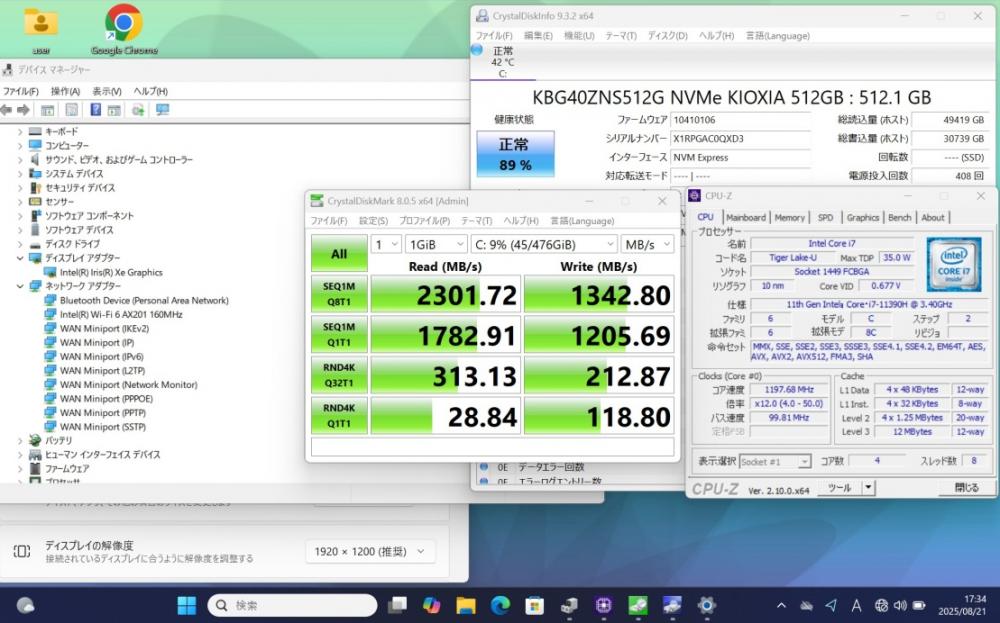This screenshot has height=623, width=1000.
Task: Click ツール button in CPU-Z
Action: tap(839, 488)
